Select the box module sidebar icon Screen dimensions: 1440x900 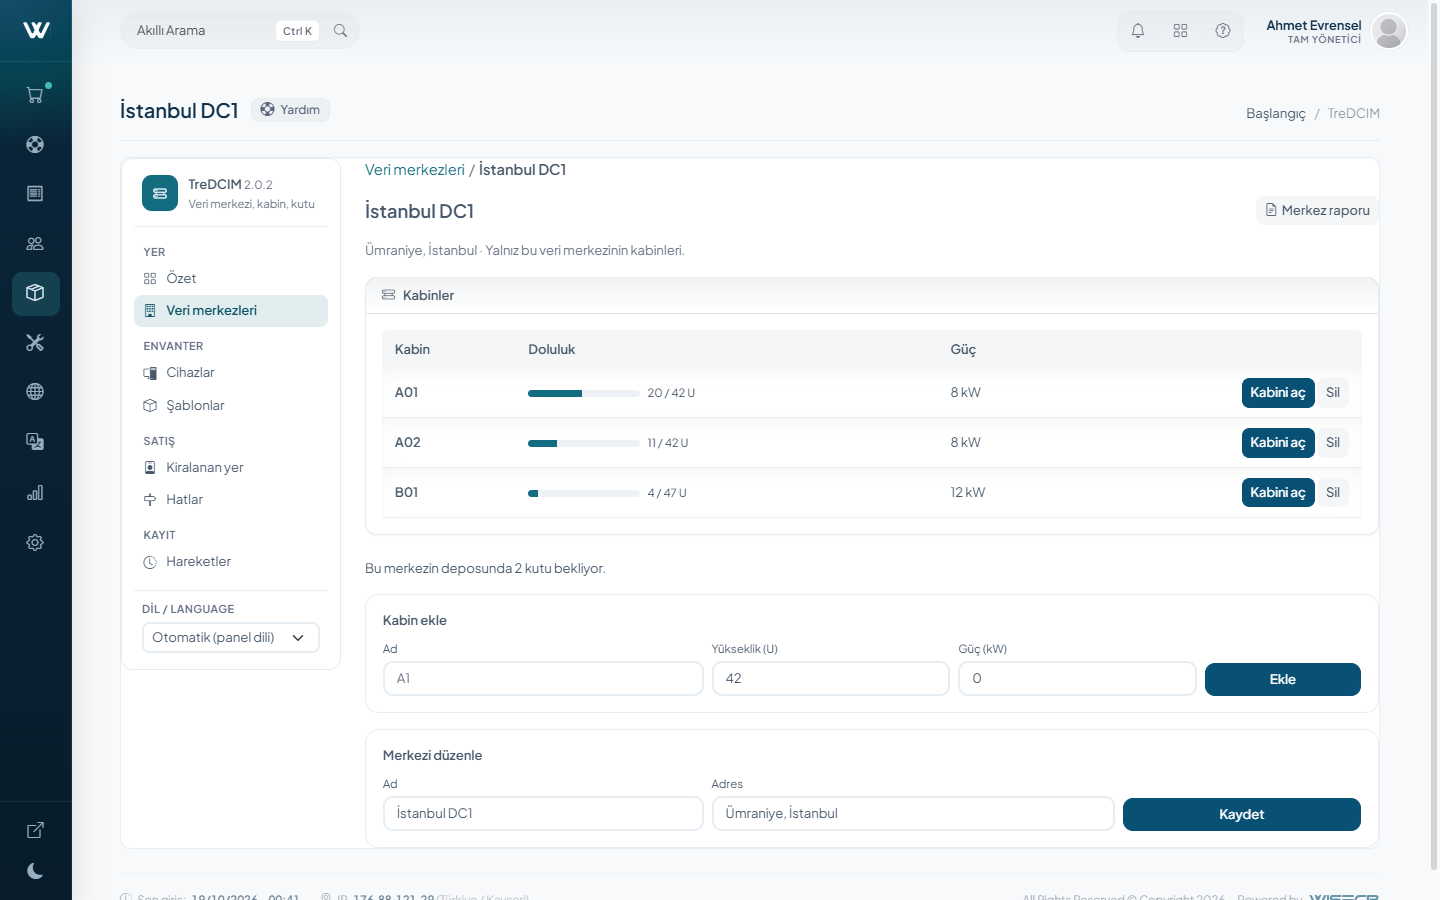[x=35, y=293]
